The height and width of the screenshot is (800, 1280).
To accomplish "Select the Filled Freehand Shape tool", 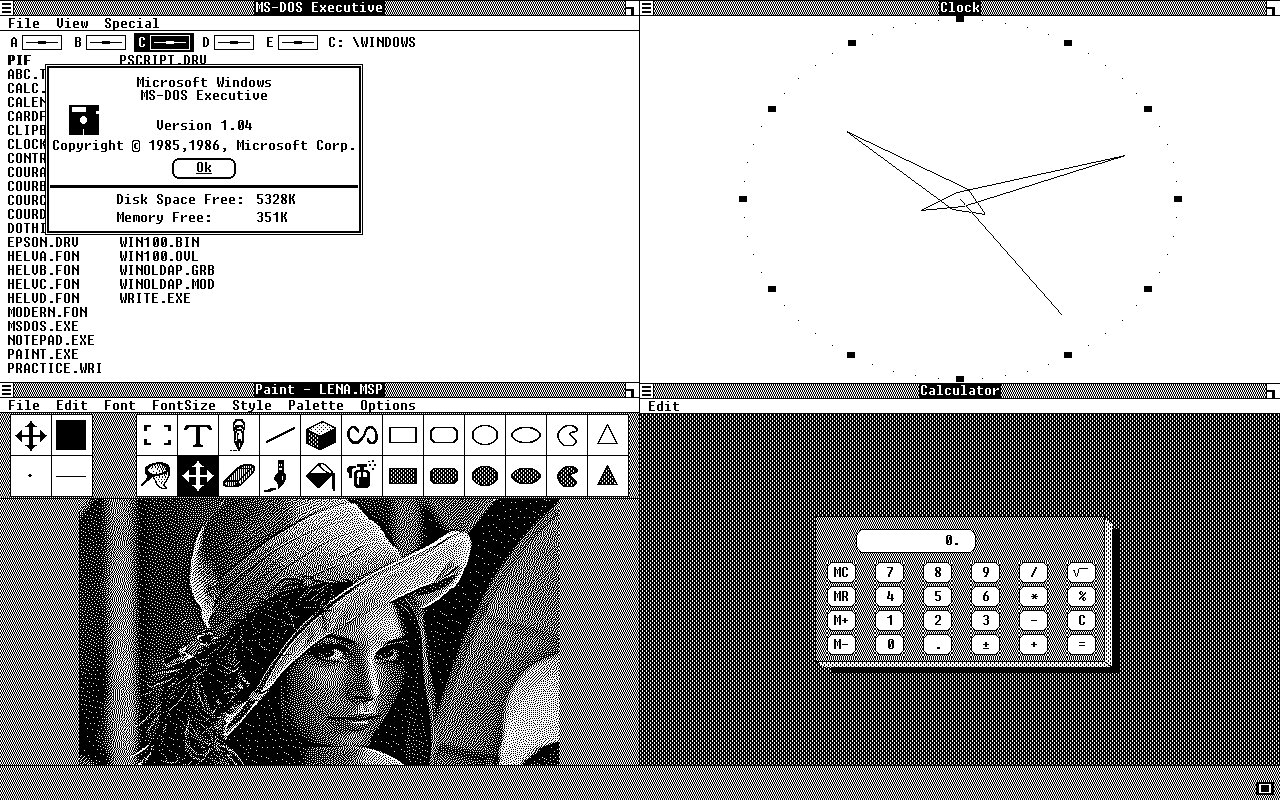I will point(567,476).
